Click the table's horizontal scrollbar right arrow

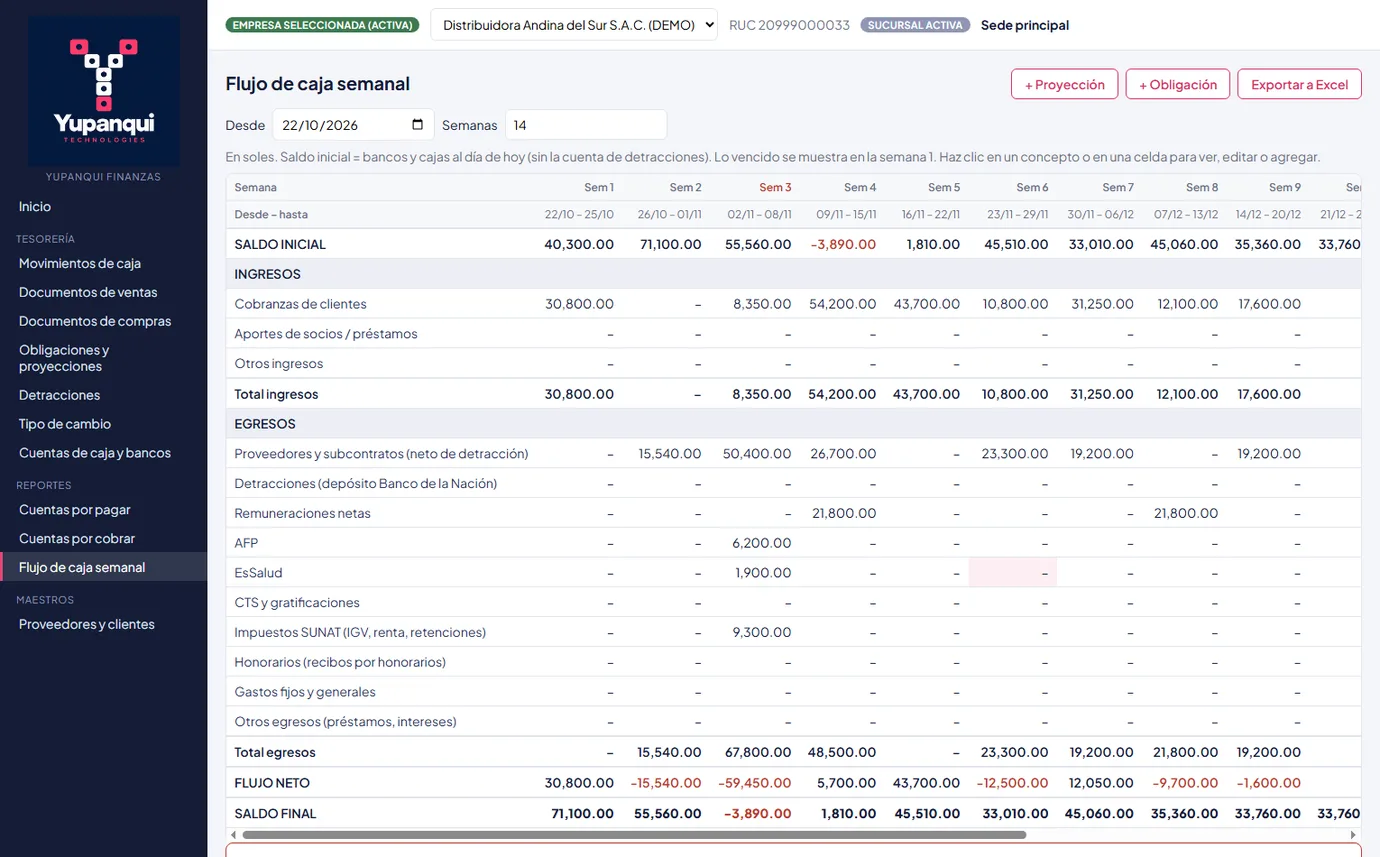click(1354, 834)
